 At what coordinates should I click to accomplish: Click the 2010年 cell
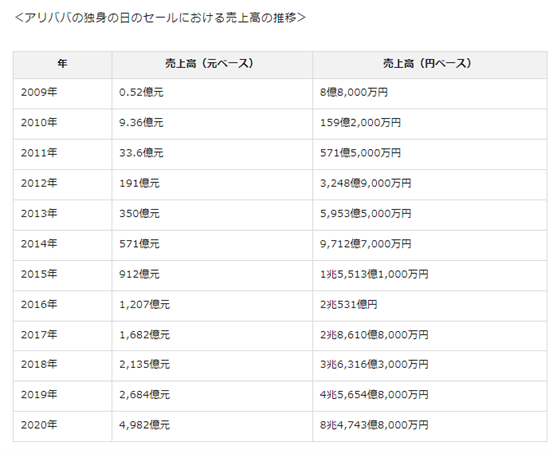point(62,124)
